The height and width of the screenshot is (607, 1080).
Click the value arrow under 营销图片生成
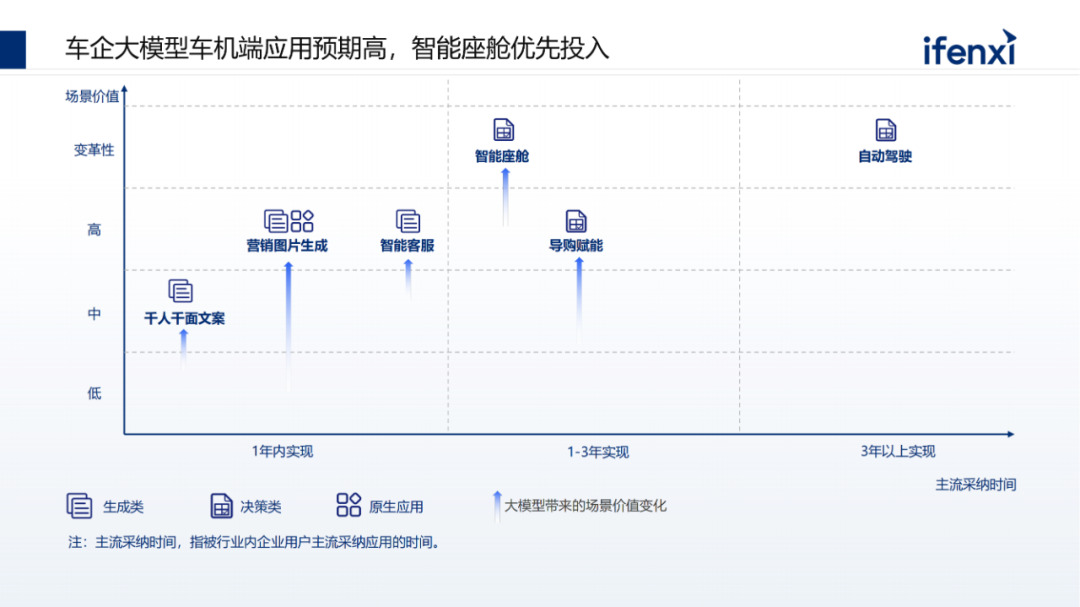pyautogui.click(x=289, y=327)
